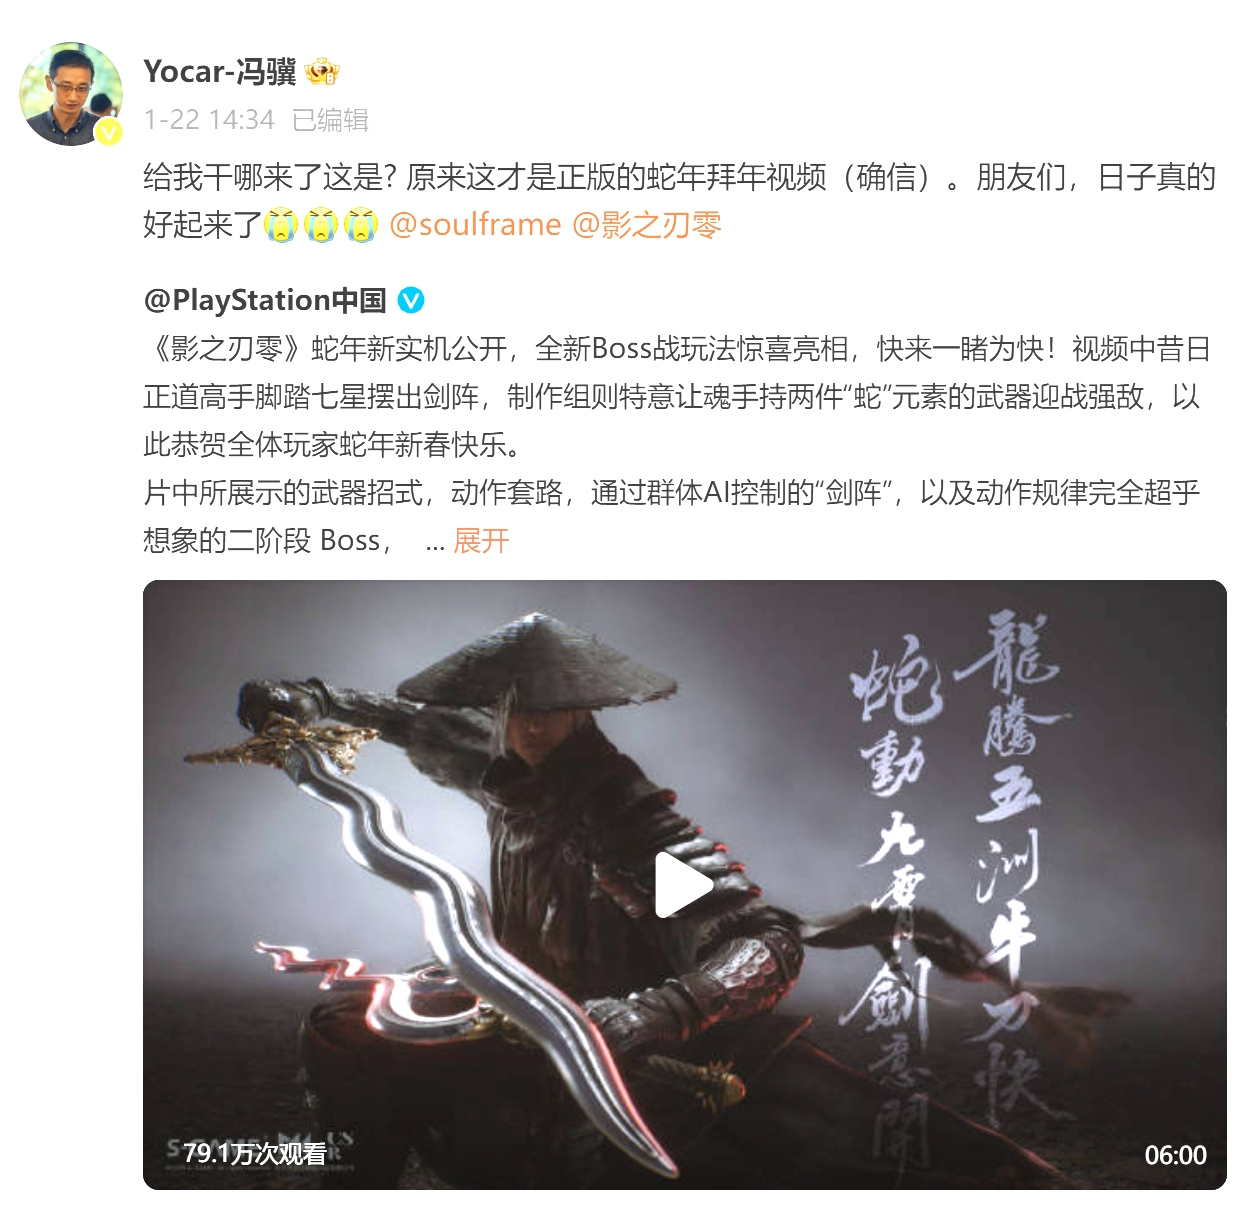Click the third crying emoji
The width and height of the screenshot is (1249, 1215).
tap(360, 225)
